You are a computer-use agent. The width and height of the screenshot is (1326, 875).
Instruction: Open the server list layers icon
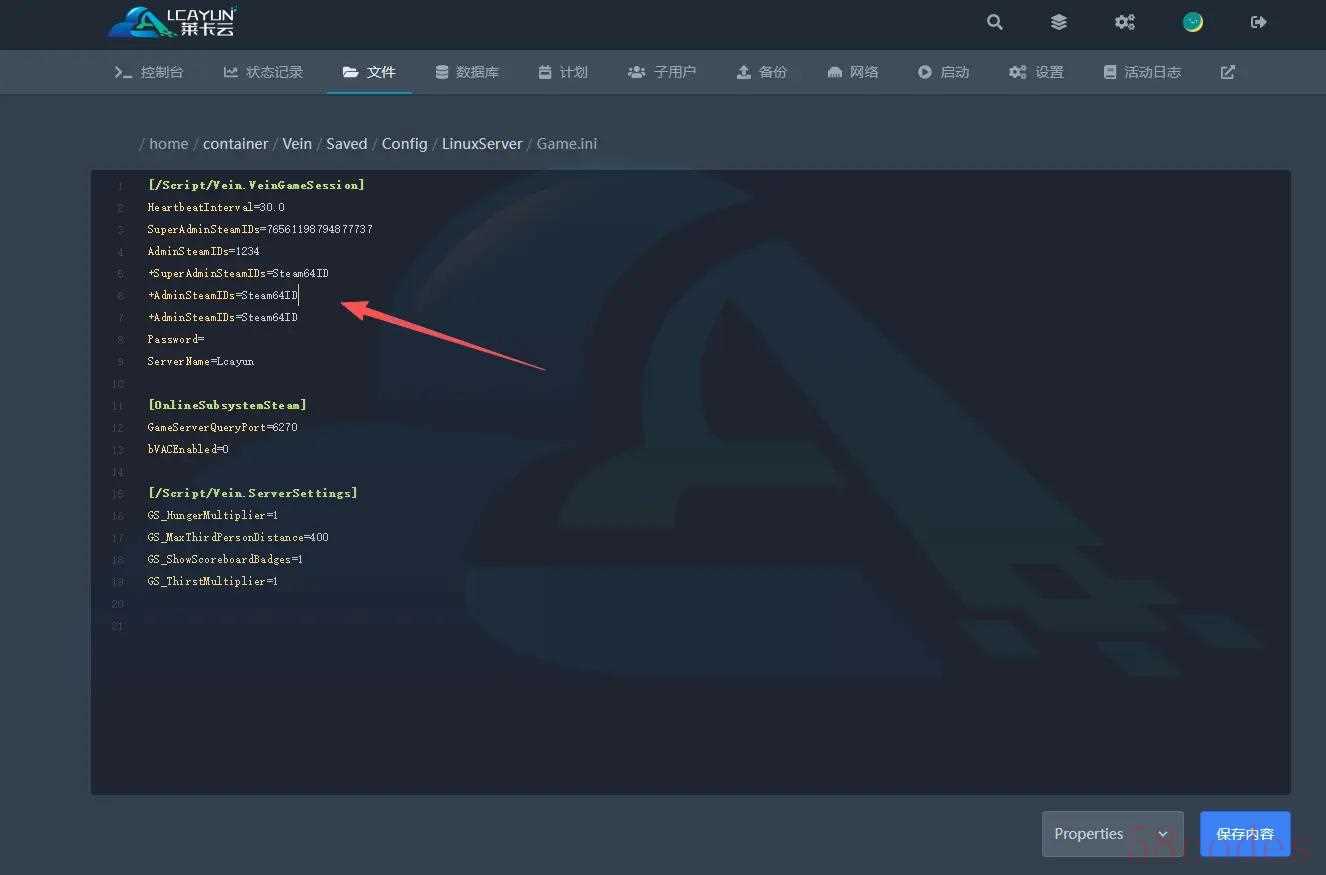click(x=1059, y=22)
